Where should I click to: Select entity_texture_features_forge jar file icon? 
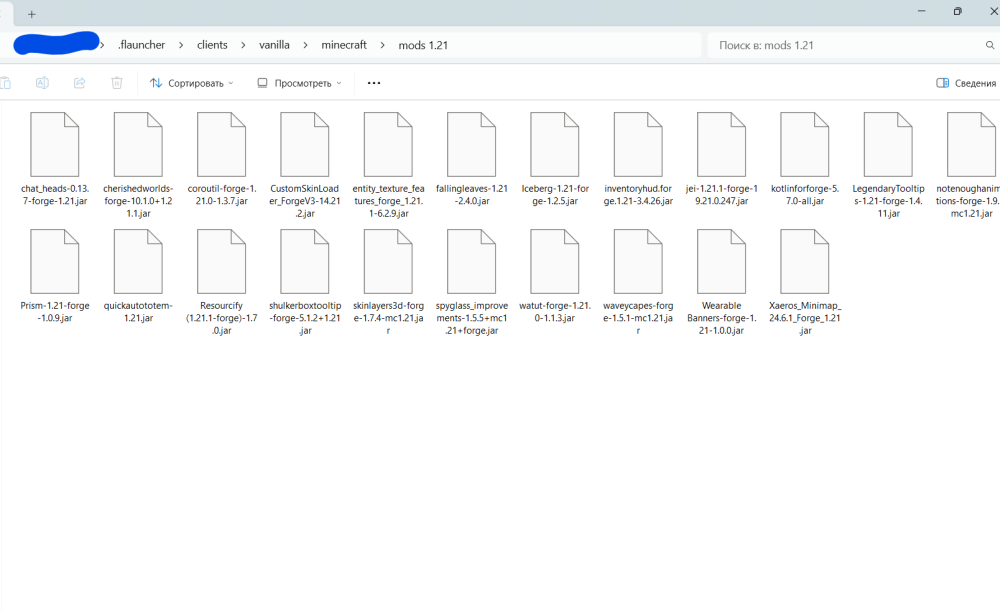point(388,145)
